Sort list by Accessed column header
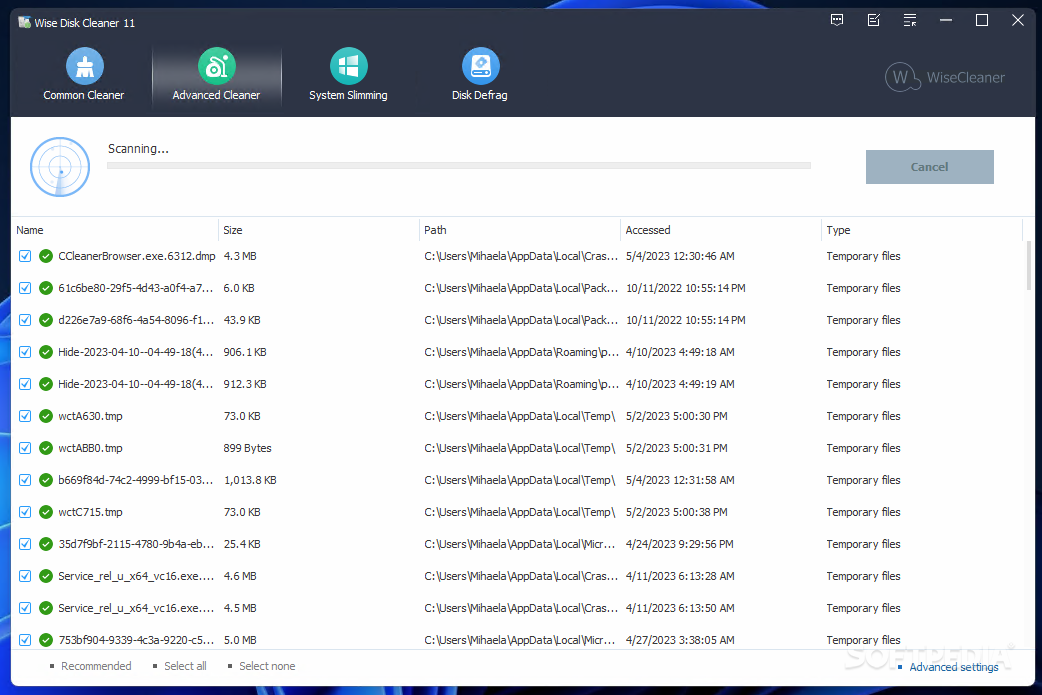Screen dimensions: 1042x695 [x=721, y=230]
